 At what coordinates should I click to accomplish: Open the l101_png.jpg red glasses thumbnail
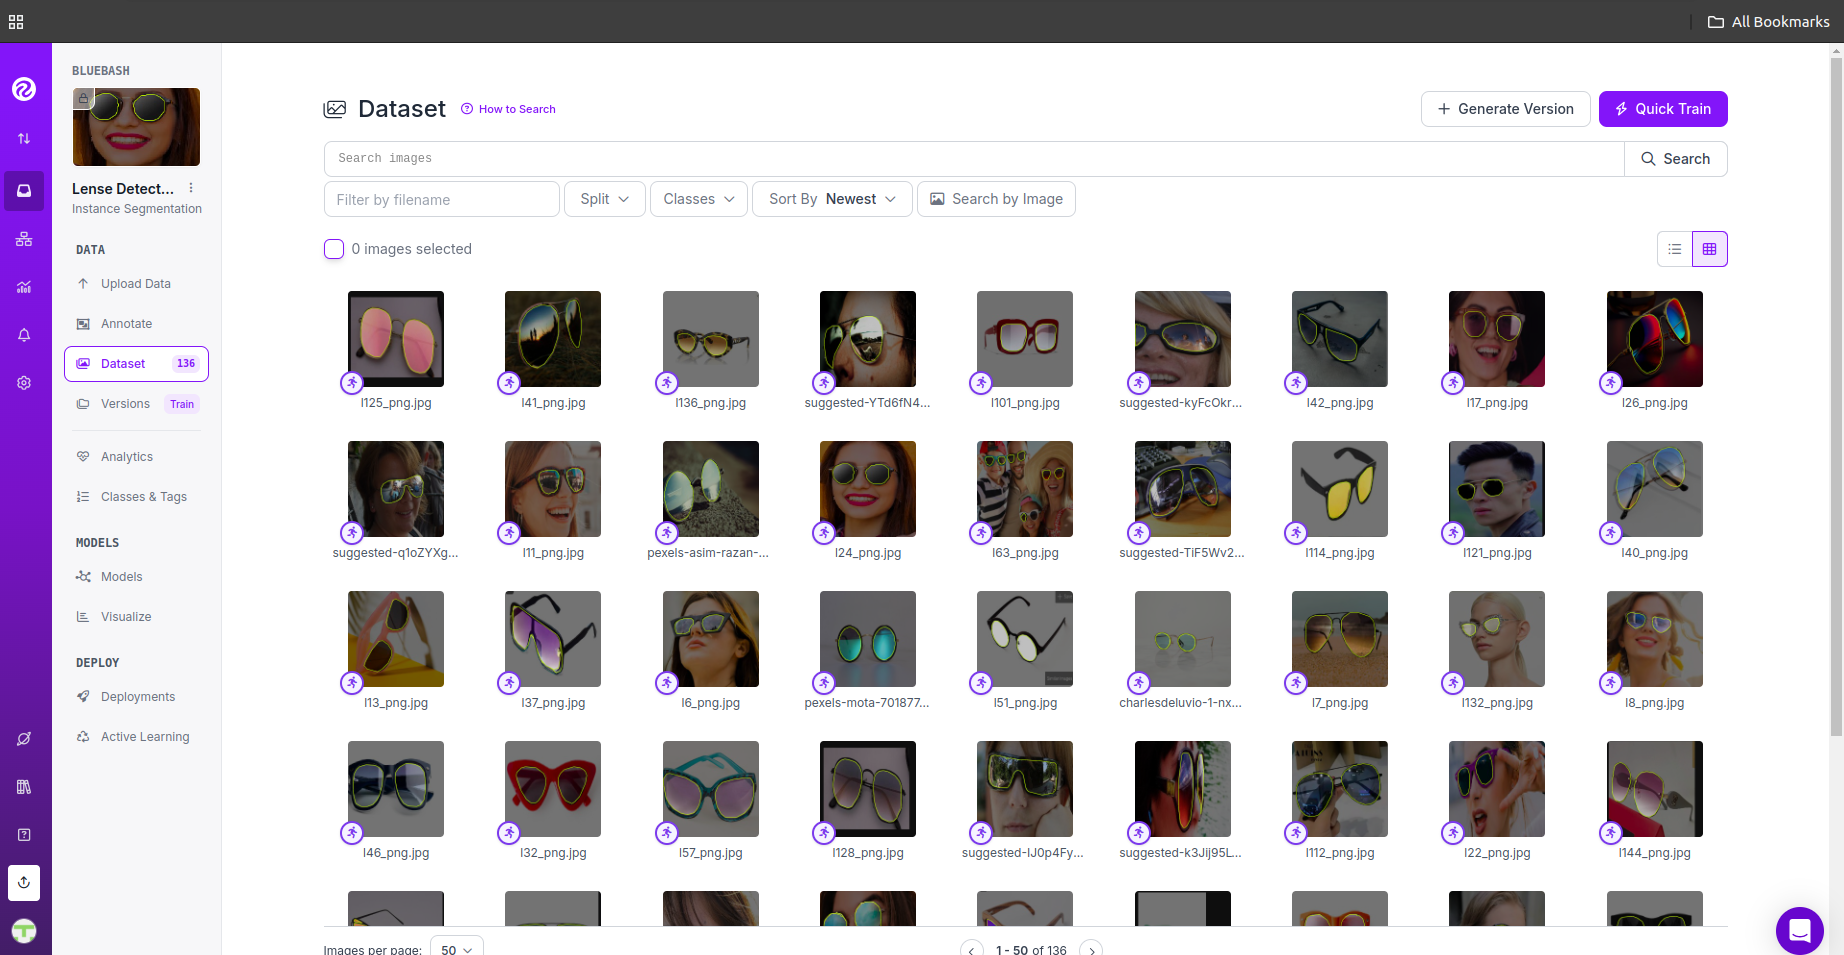pos(1025,339)
